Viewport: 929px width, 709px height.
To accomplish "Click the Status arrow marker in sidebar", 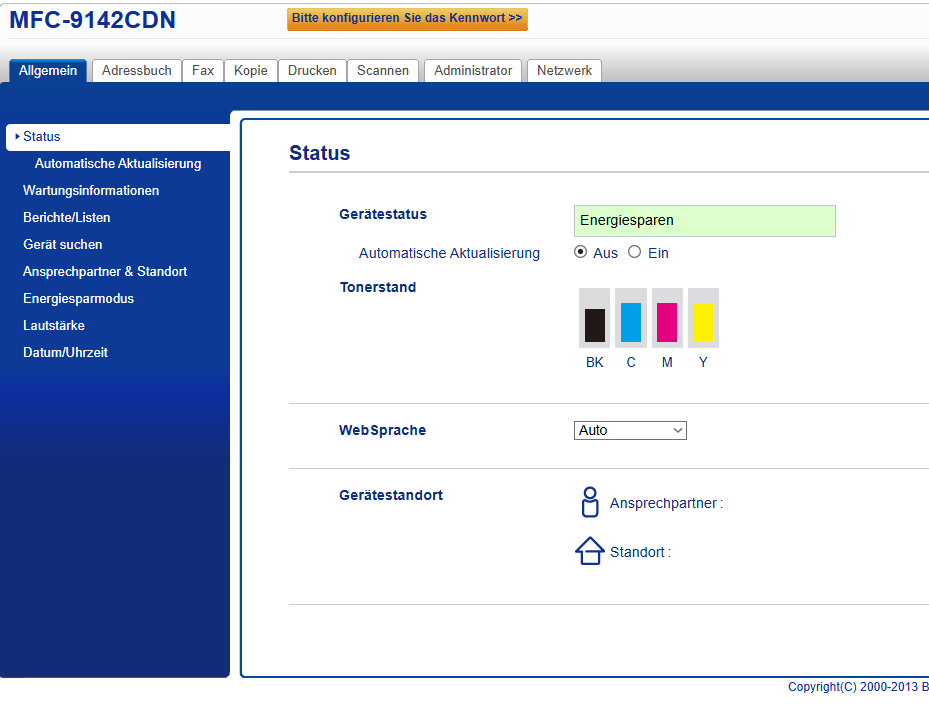I will tap(17, 136).
